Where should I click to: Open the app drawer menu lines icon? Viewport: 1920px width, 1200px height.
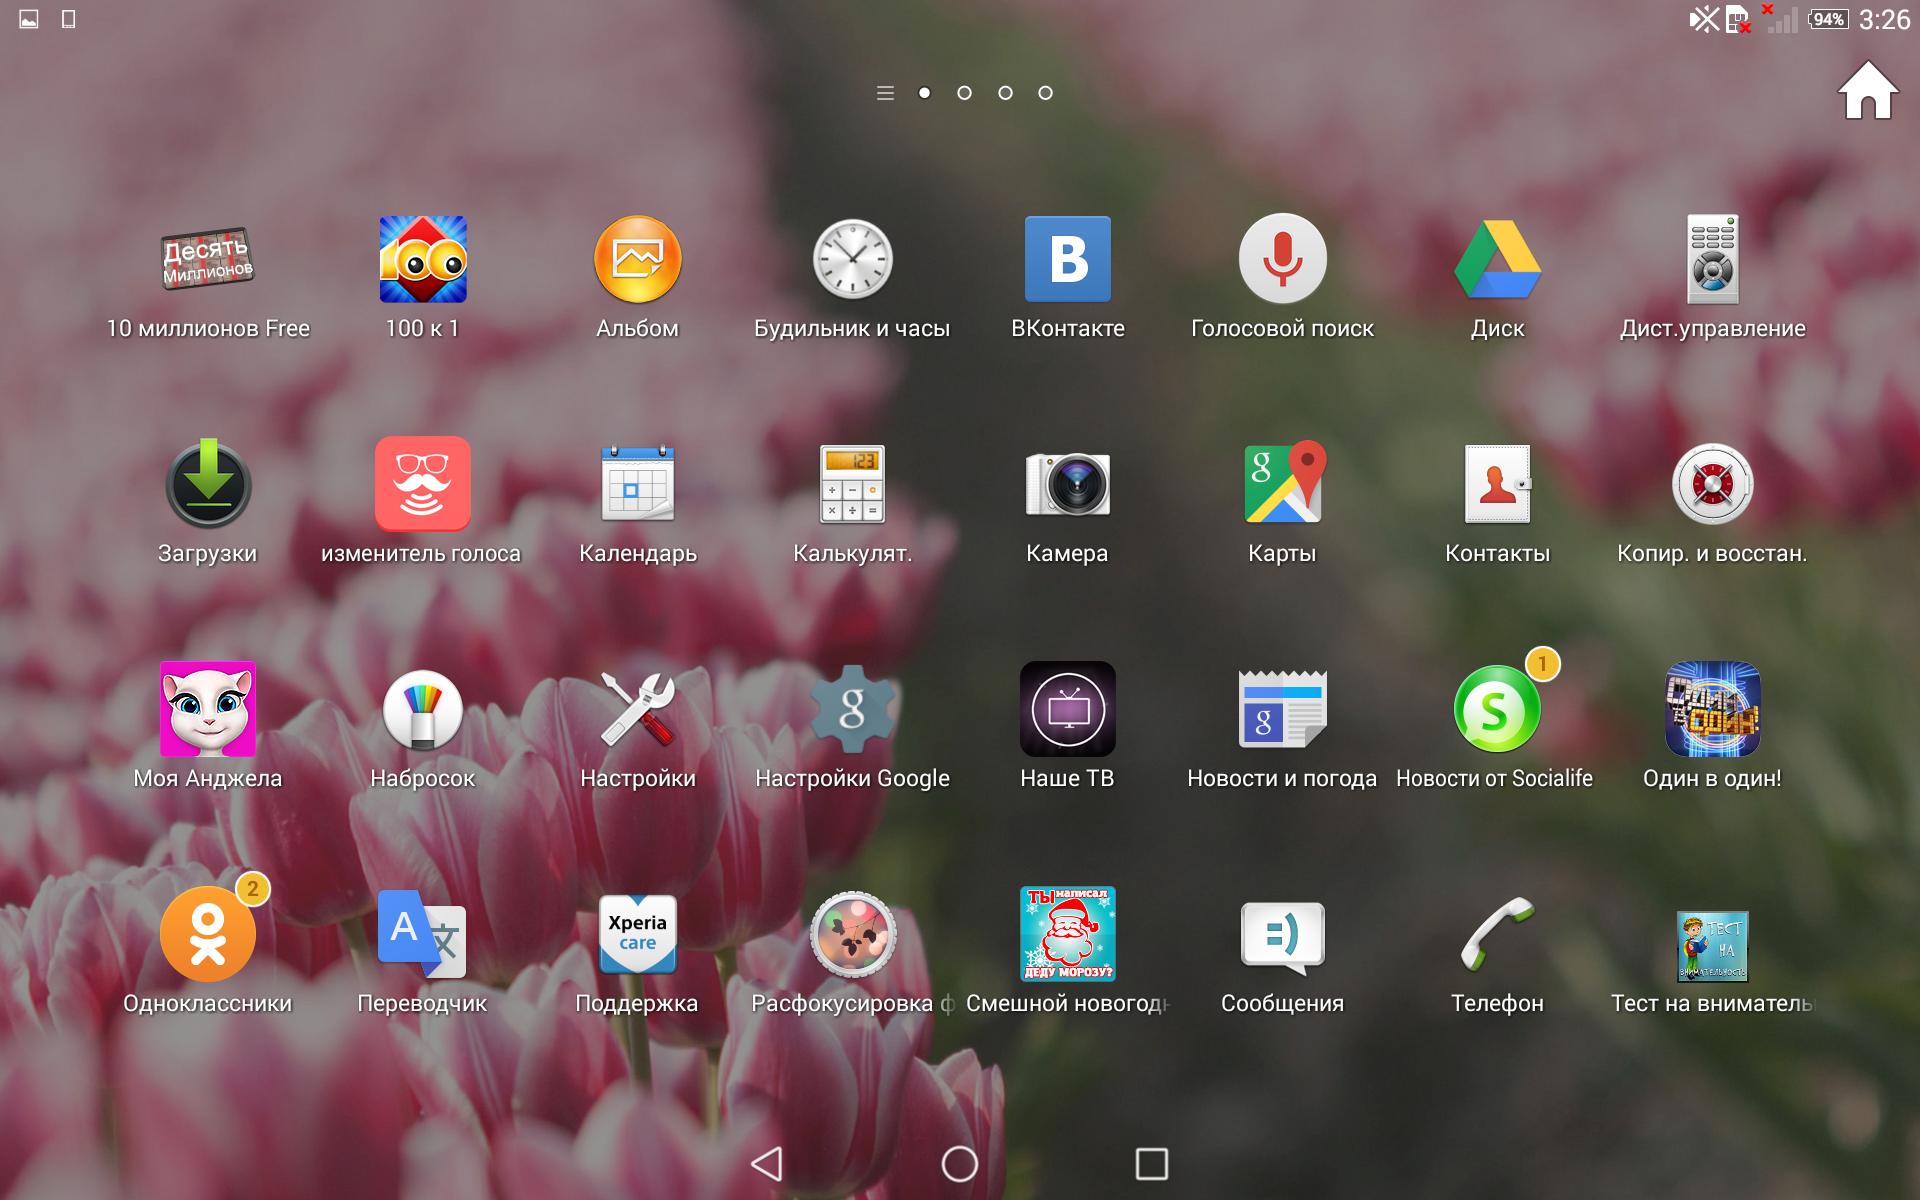point(885,93)
